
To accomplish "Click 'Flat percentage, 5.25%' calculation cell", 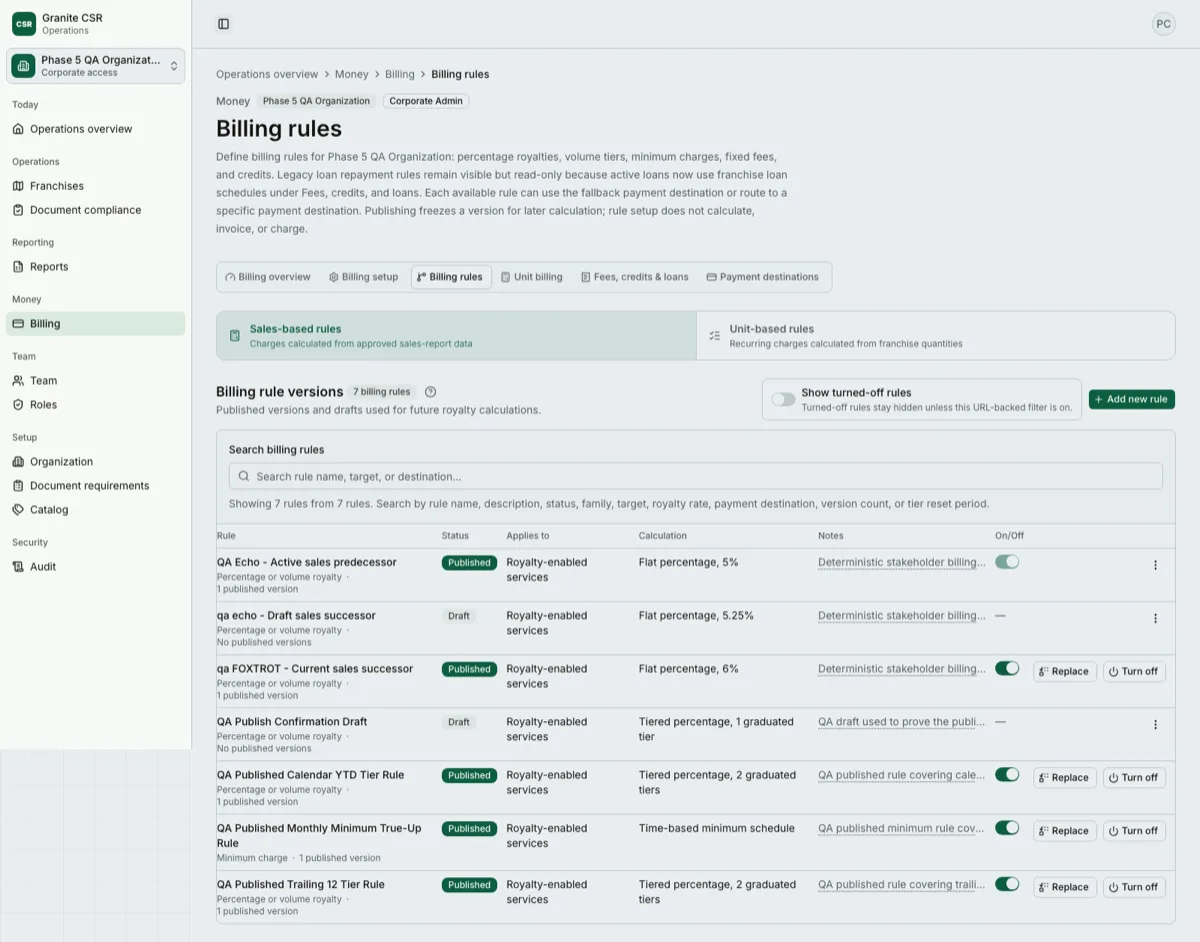I will point(696,615).
